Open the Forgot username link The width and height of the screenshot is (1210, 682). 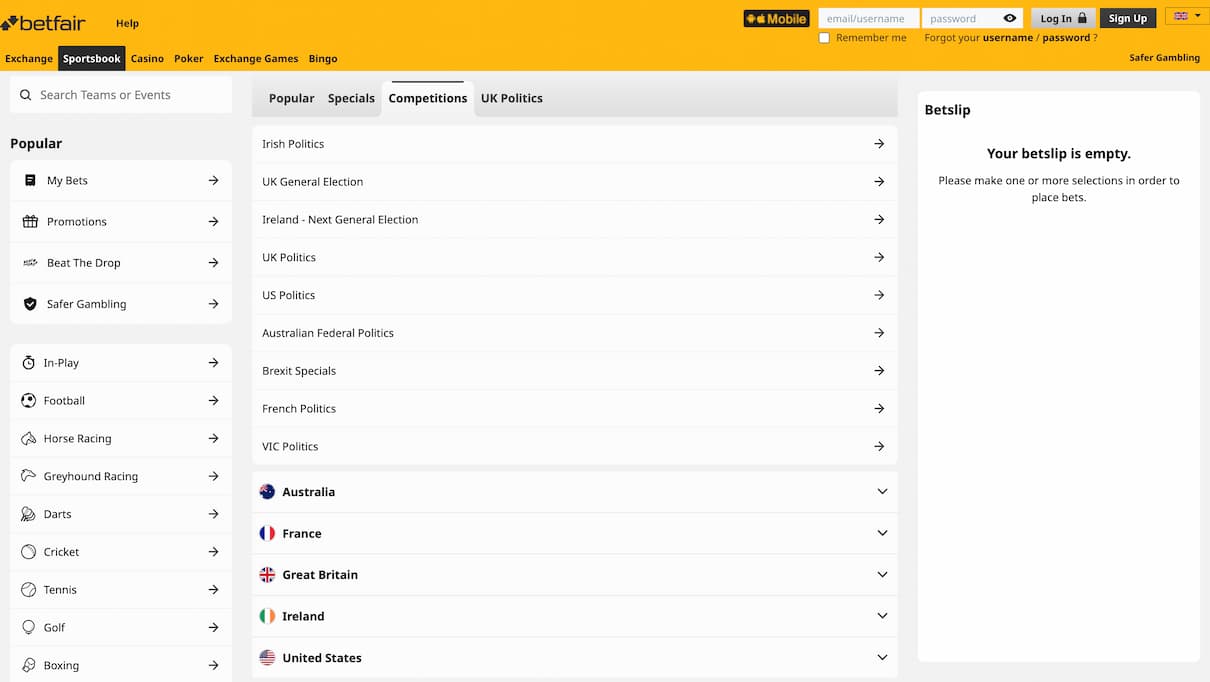1000,37
